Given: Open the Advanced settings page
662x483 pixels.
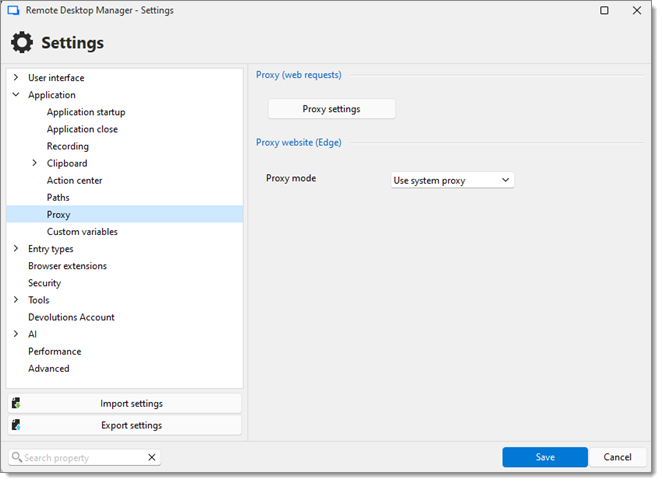Looking at the screenshot, I should (x=49, y=368).
